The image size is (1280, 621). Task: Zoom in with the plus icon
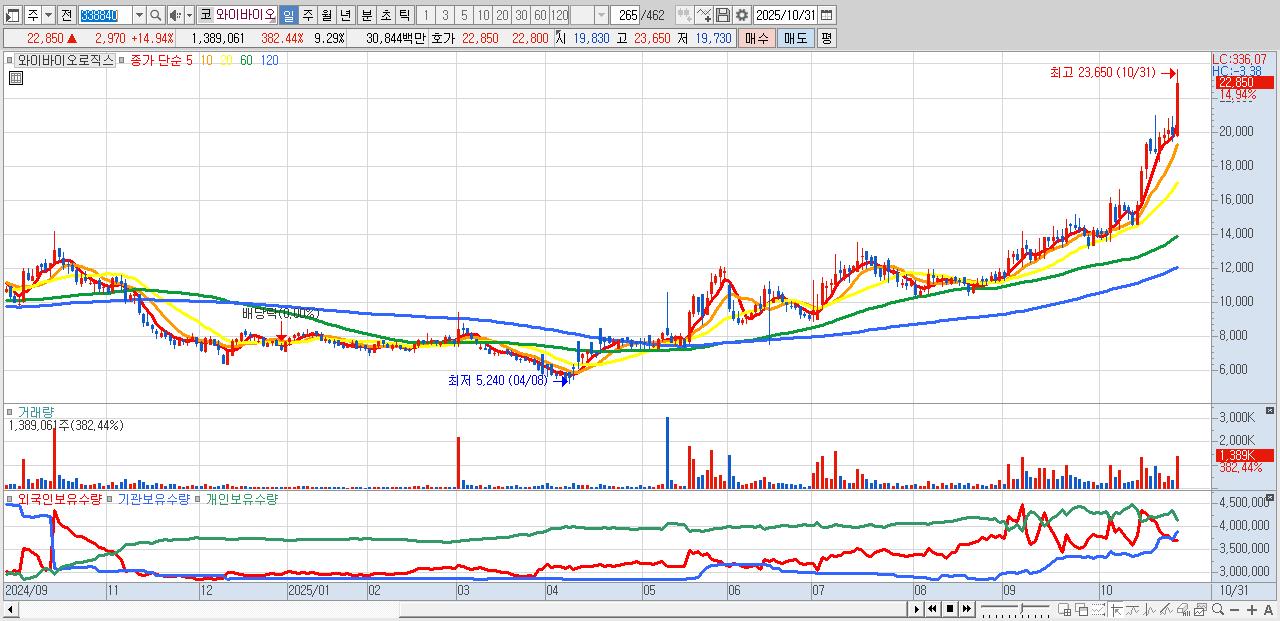point(1252,610)
